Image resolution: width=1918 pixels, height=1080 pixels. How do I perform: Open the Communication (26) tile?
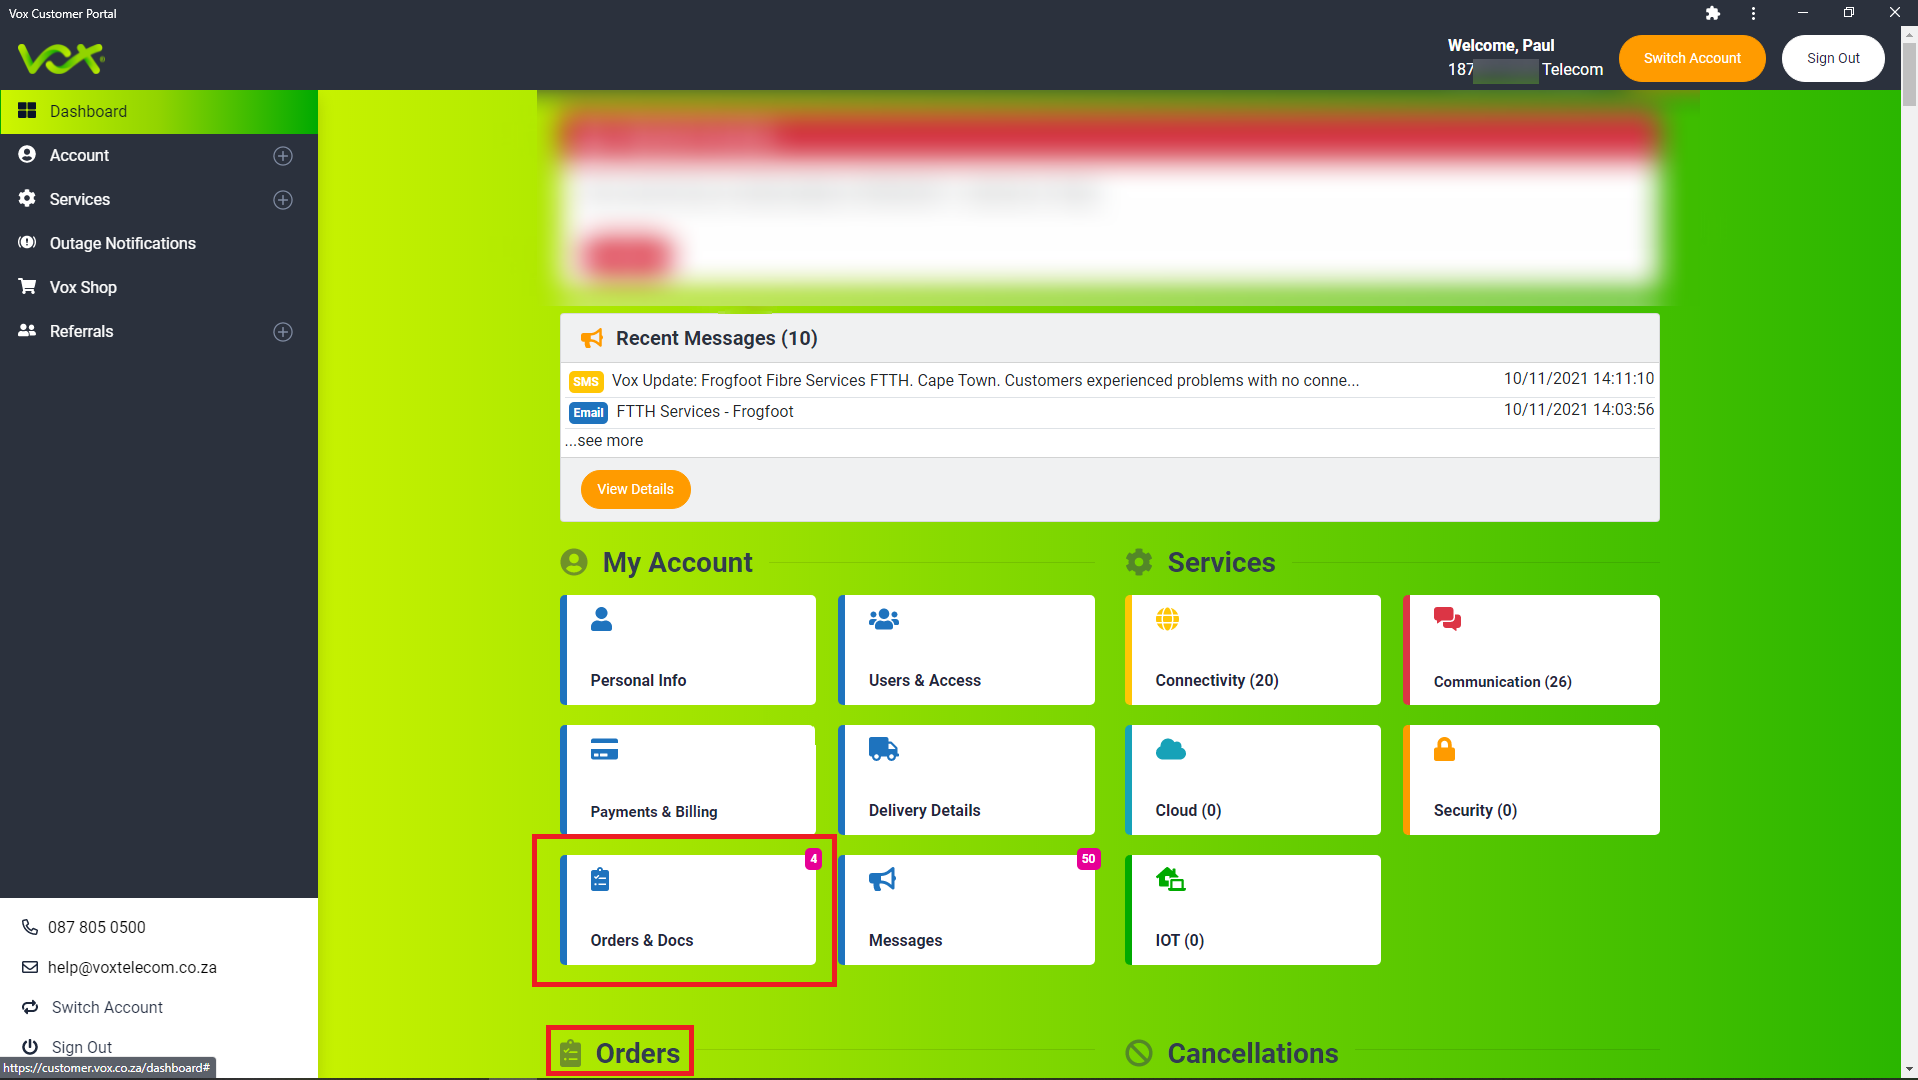coord(1531,650)
